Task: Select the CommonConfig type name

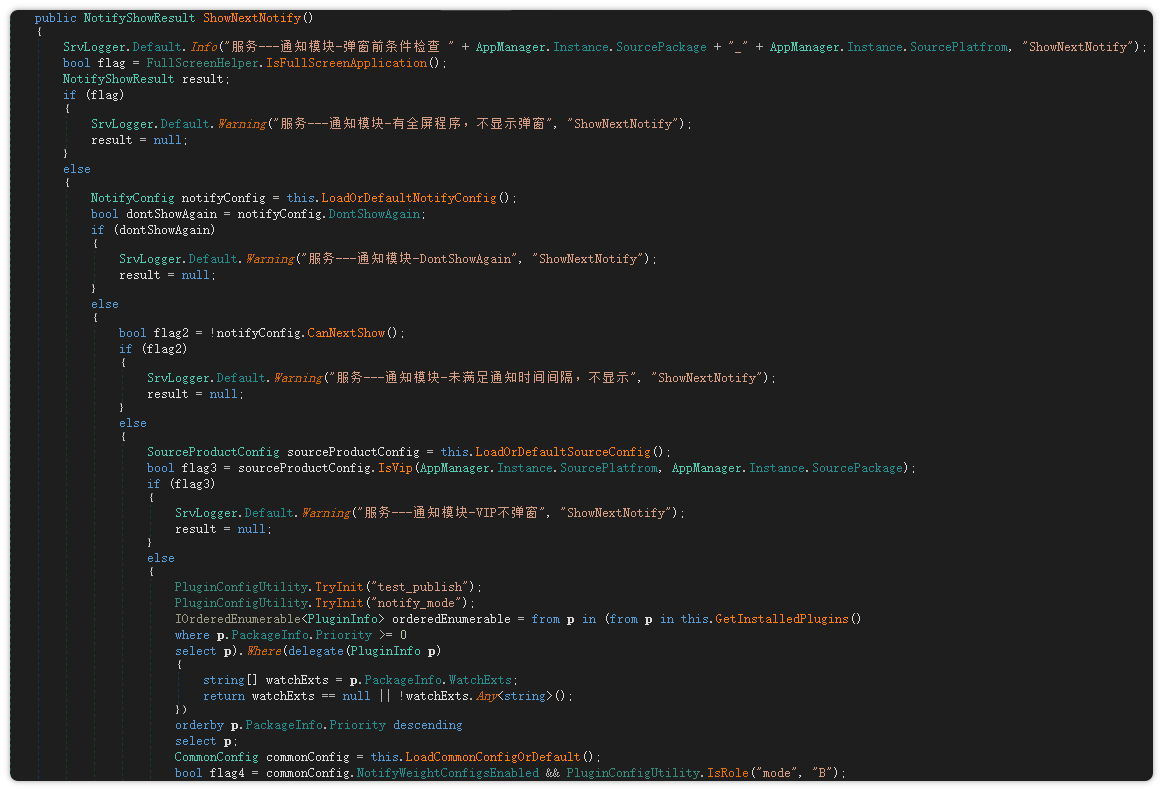Action: pyautogui.click(x=216, y=757)
